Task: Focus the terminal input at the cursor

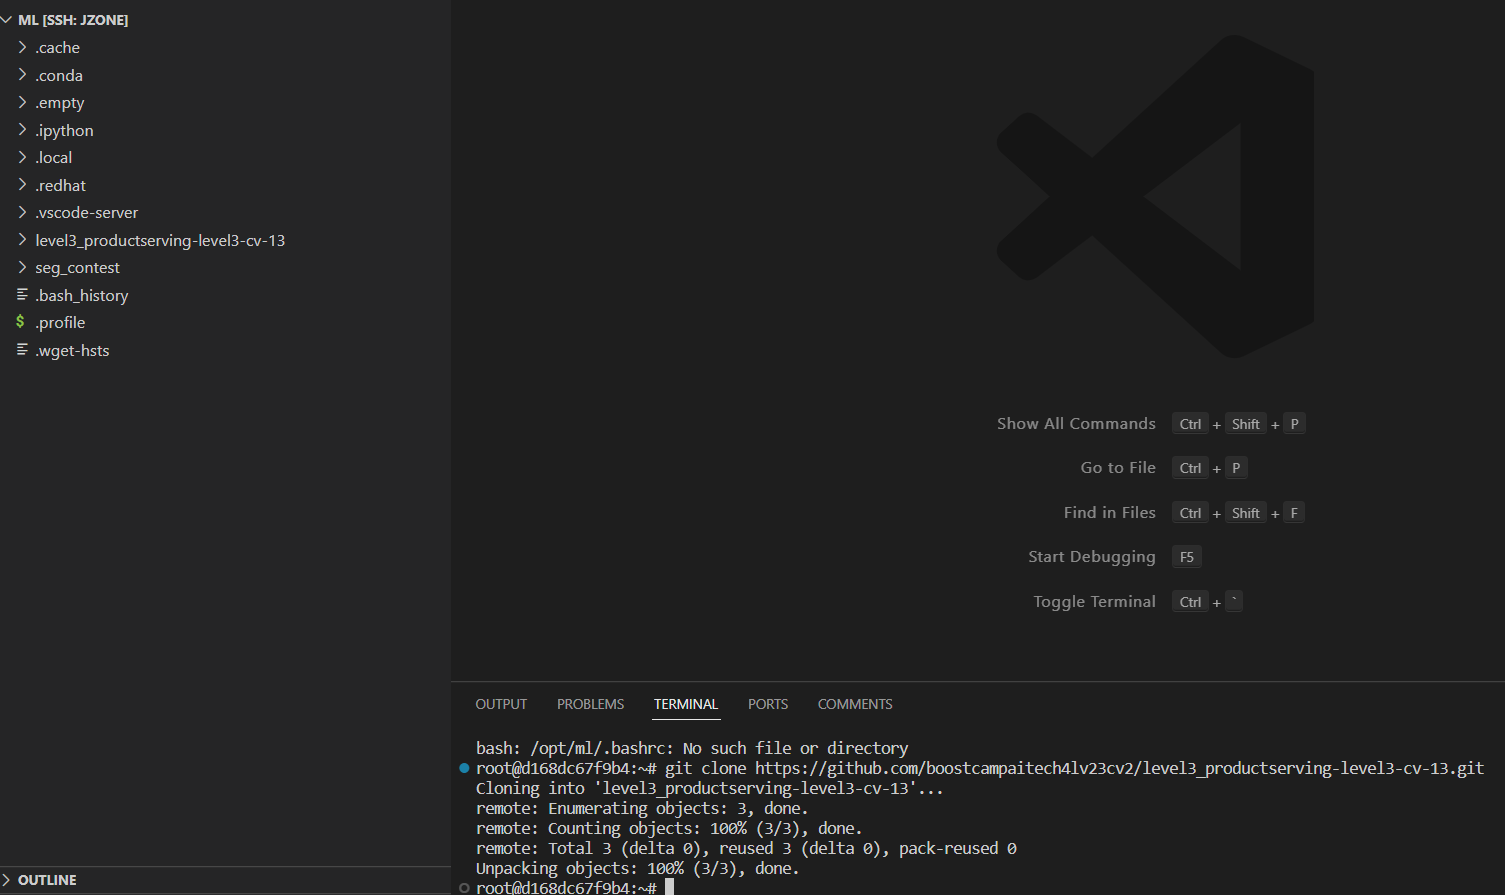Action: 669,887
